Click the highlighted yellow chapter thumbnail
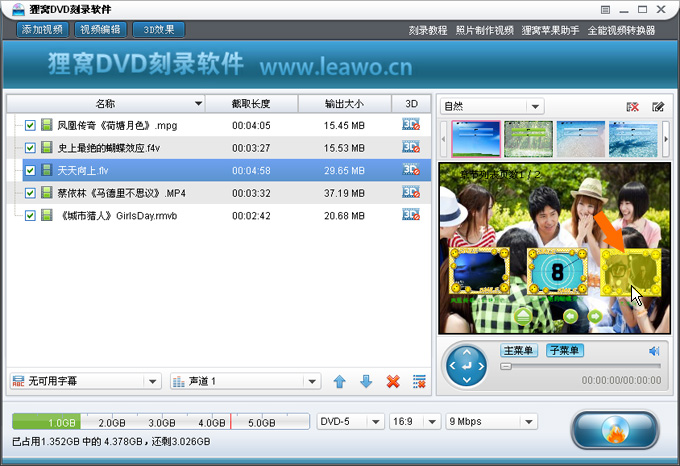680x466 pixels. click(x=631, y=273)
